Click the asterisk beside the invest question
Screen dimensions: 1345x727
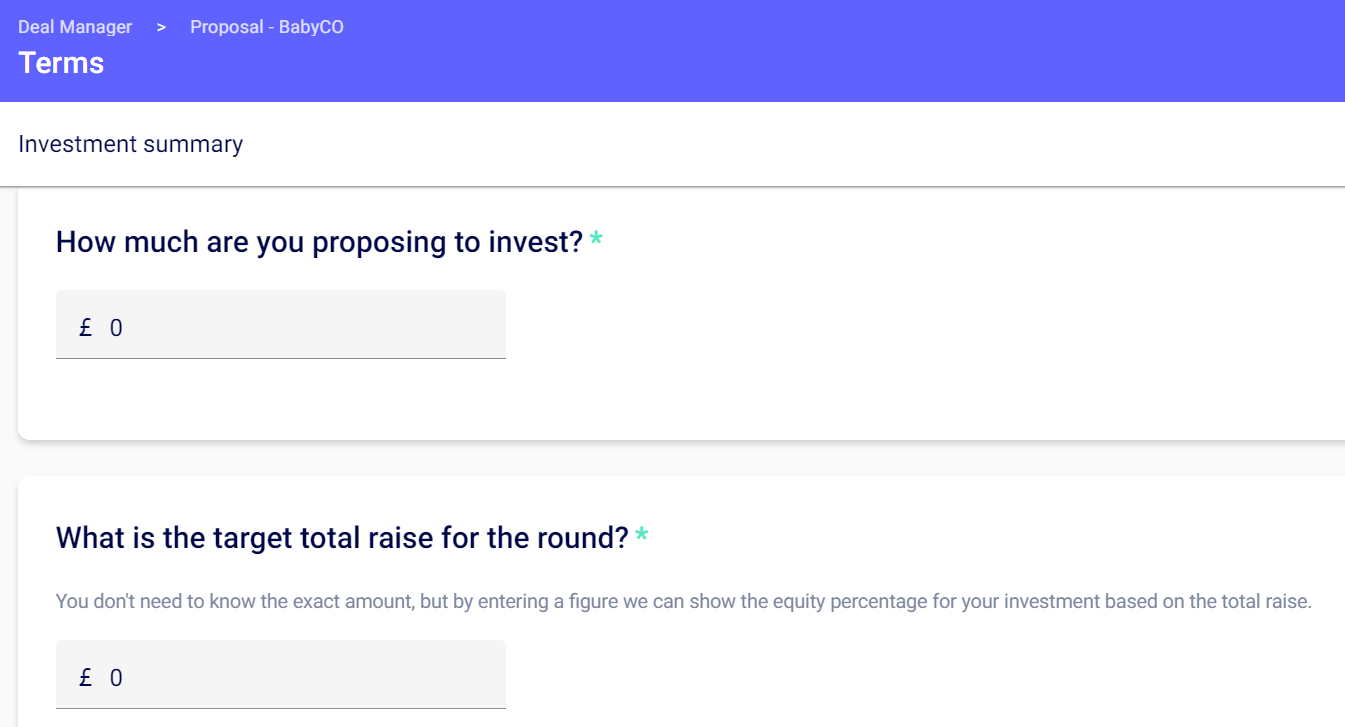pos(596,240)
